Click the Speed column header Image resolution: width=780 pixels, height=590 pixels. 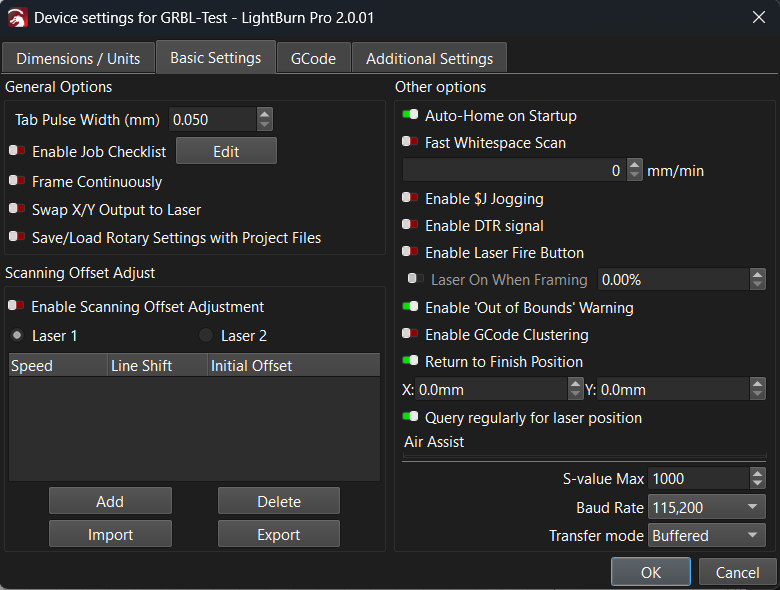[x=58, y=366]
